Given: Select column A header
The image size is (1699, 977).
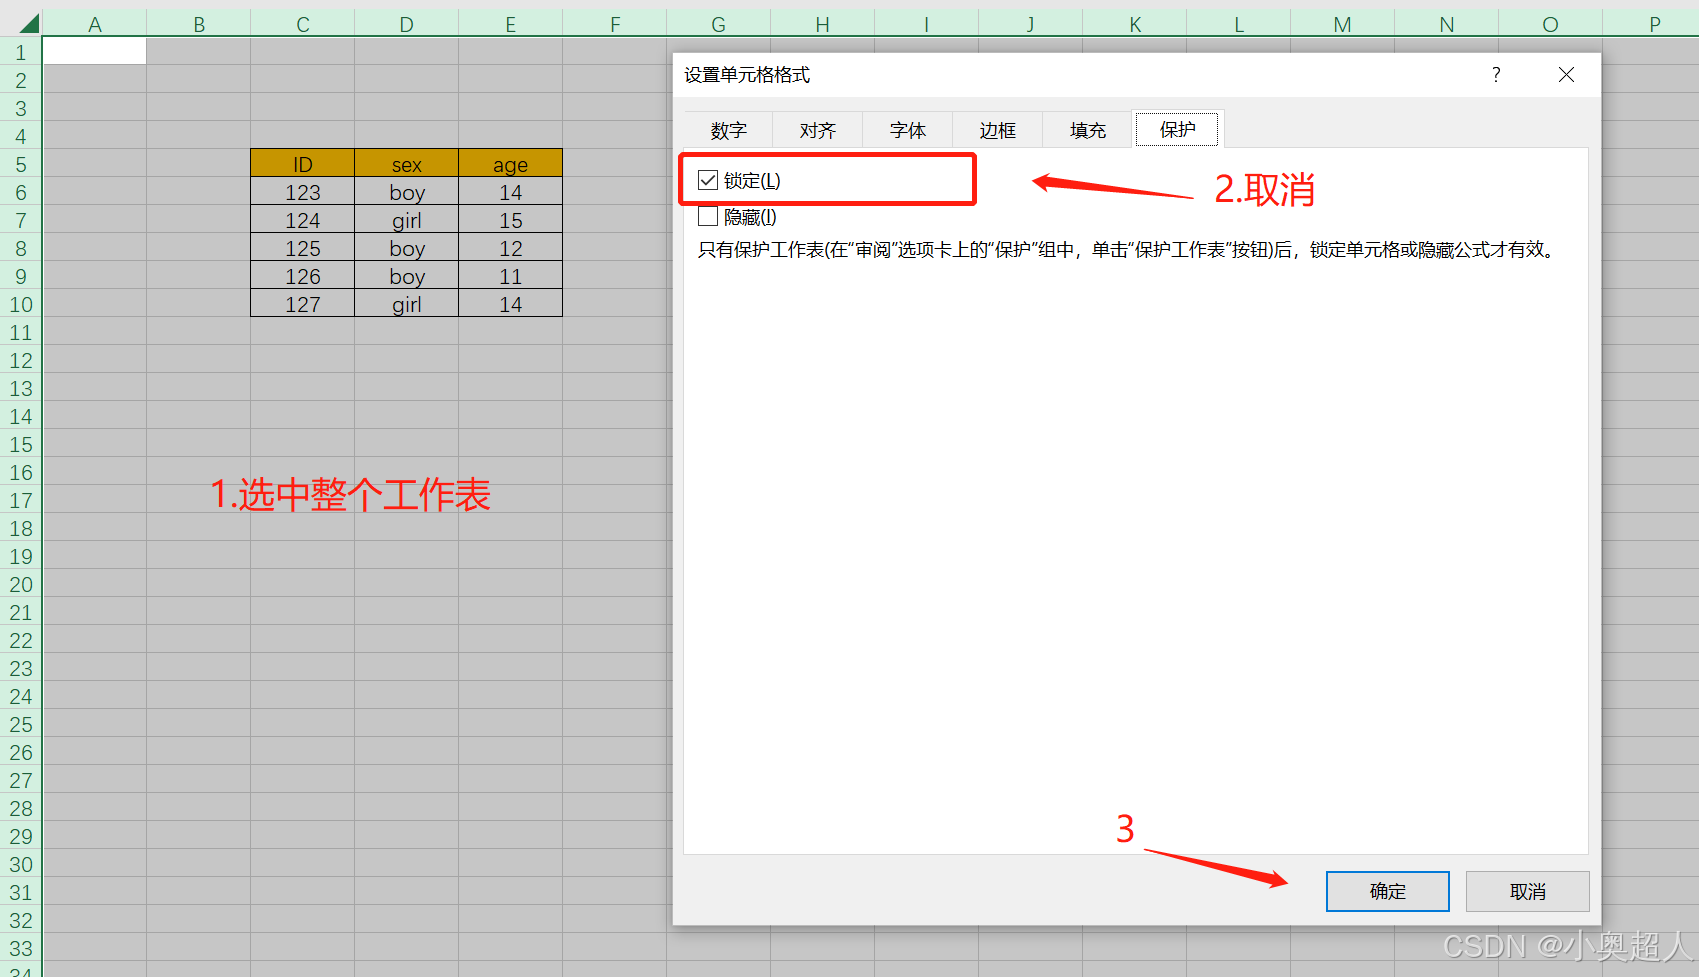Looking at the screenshot, I should (x=95, y=24).
